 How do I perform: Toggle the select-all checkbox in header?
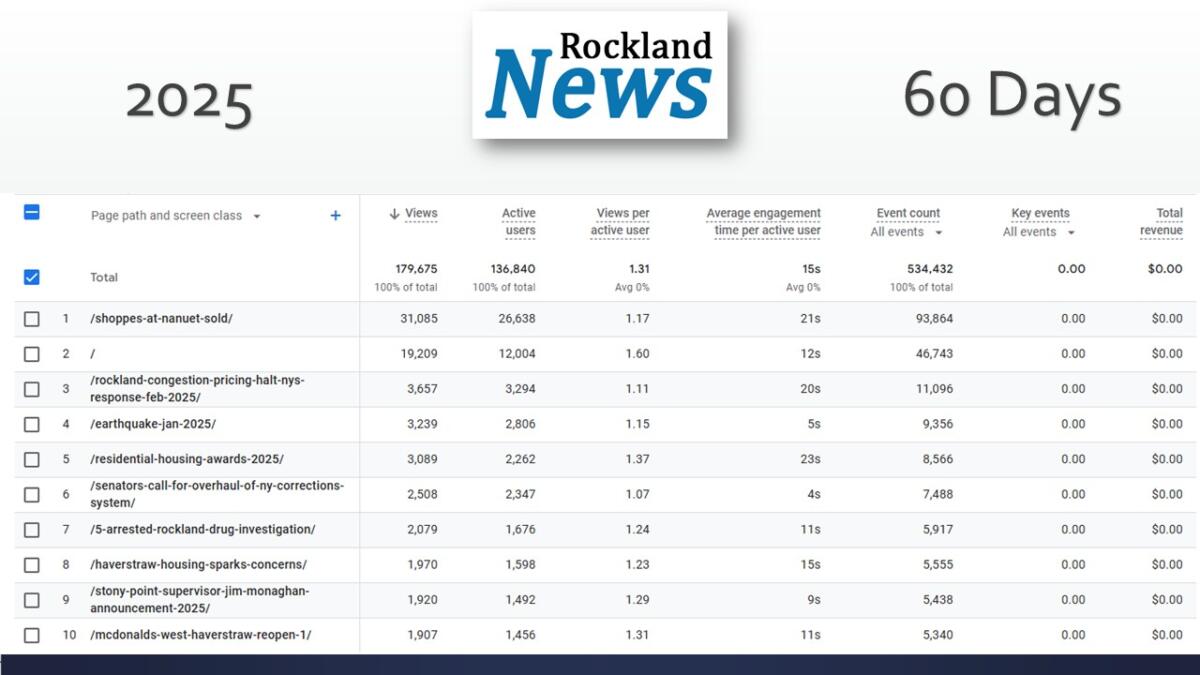31,212
